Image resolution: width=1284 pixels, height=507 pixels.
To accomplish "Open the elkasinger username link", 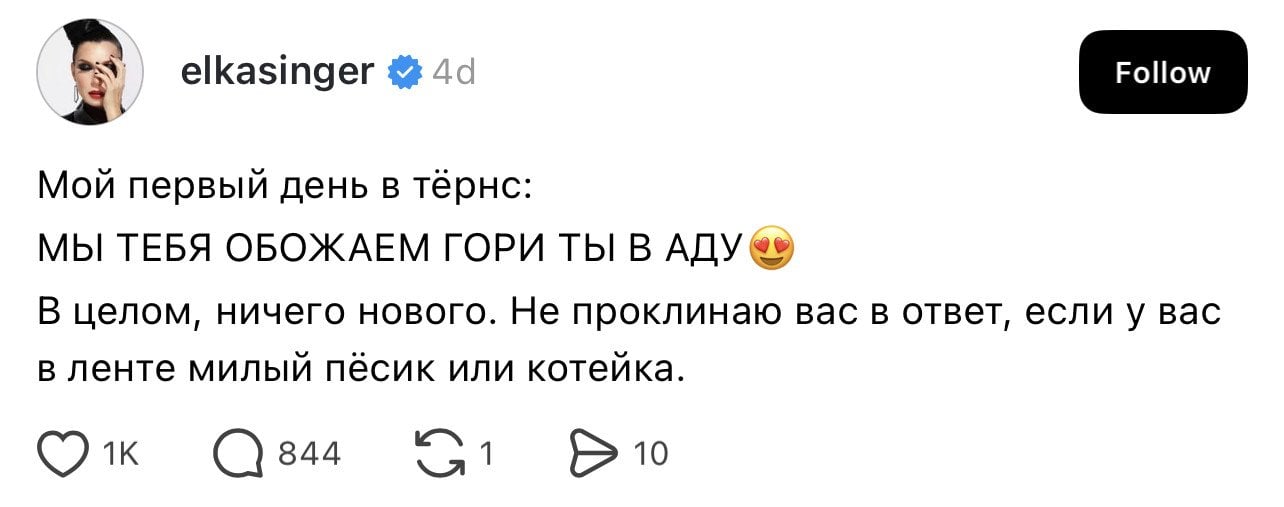I will 279,72.
